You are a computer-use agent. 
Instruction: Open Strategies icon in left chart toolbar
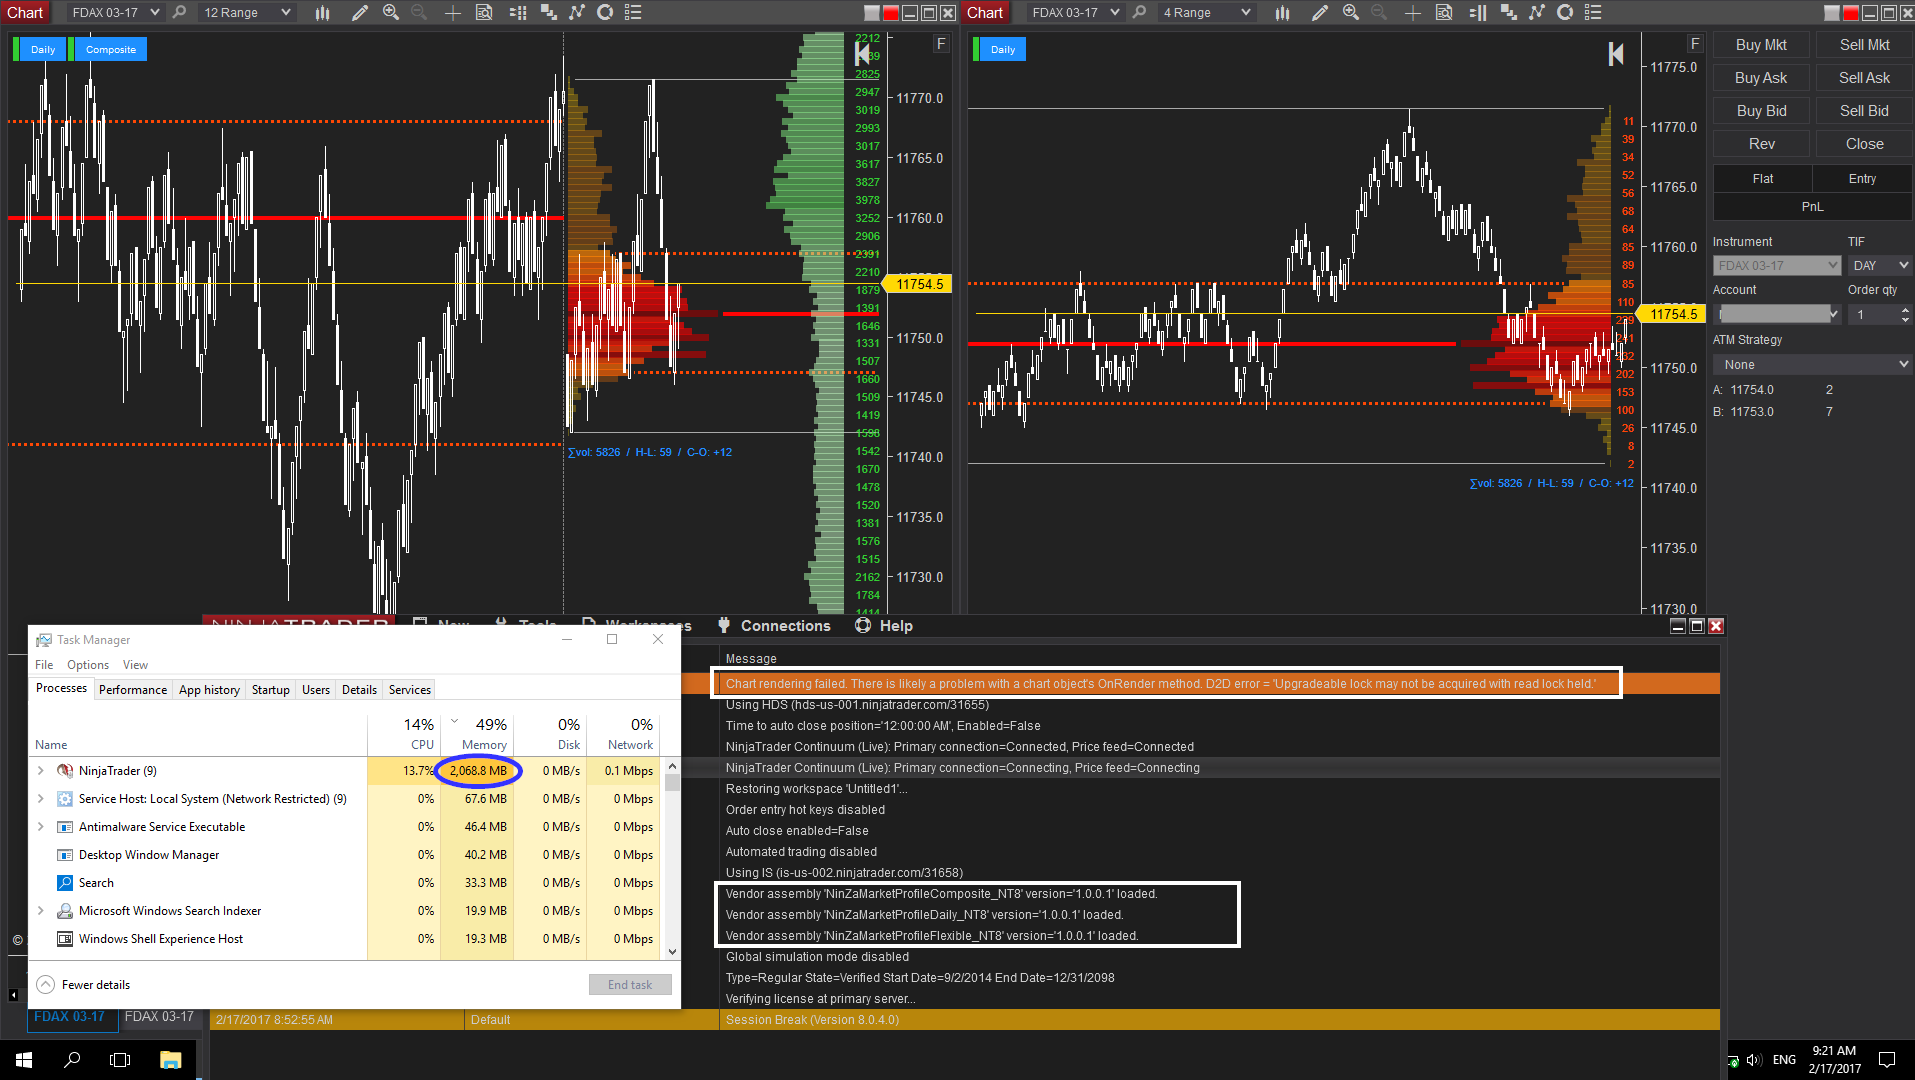click(605, 13)
